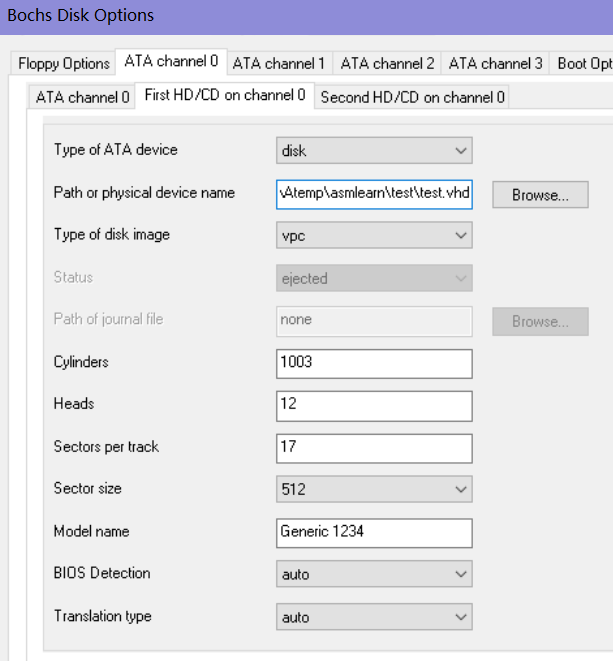Click the Heads input field

coord(374,406)
